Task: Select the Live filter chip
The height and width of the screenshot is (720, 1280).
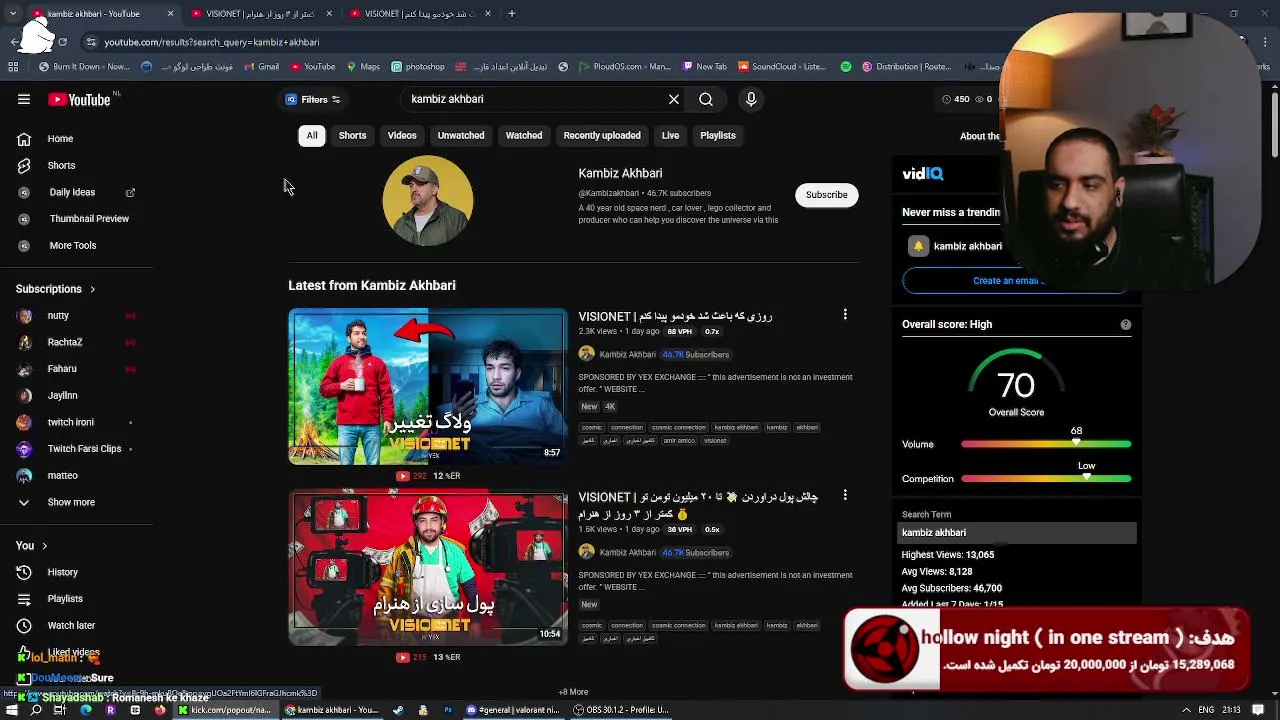Action: (670, 135)
